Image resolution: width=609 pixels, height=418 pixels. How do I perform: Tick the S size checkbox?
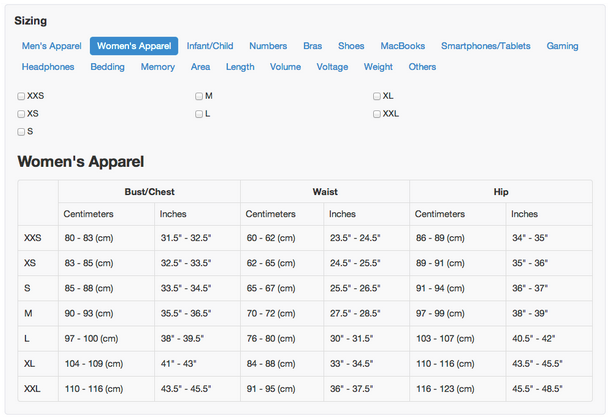[21, 132]
